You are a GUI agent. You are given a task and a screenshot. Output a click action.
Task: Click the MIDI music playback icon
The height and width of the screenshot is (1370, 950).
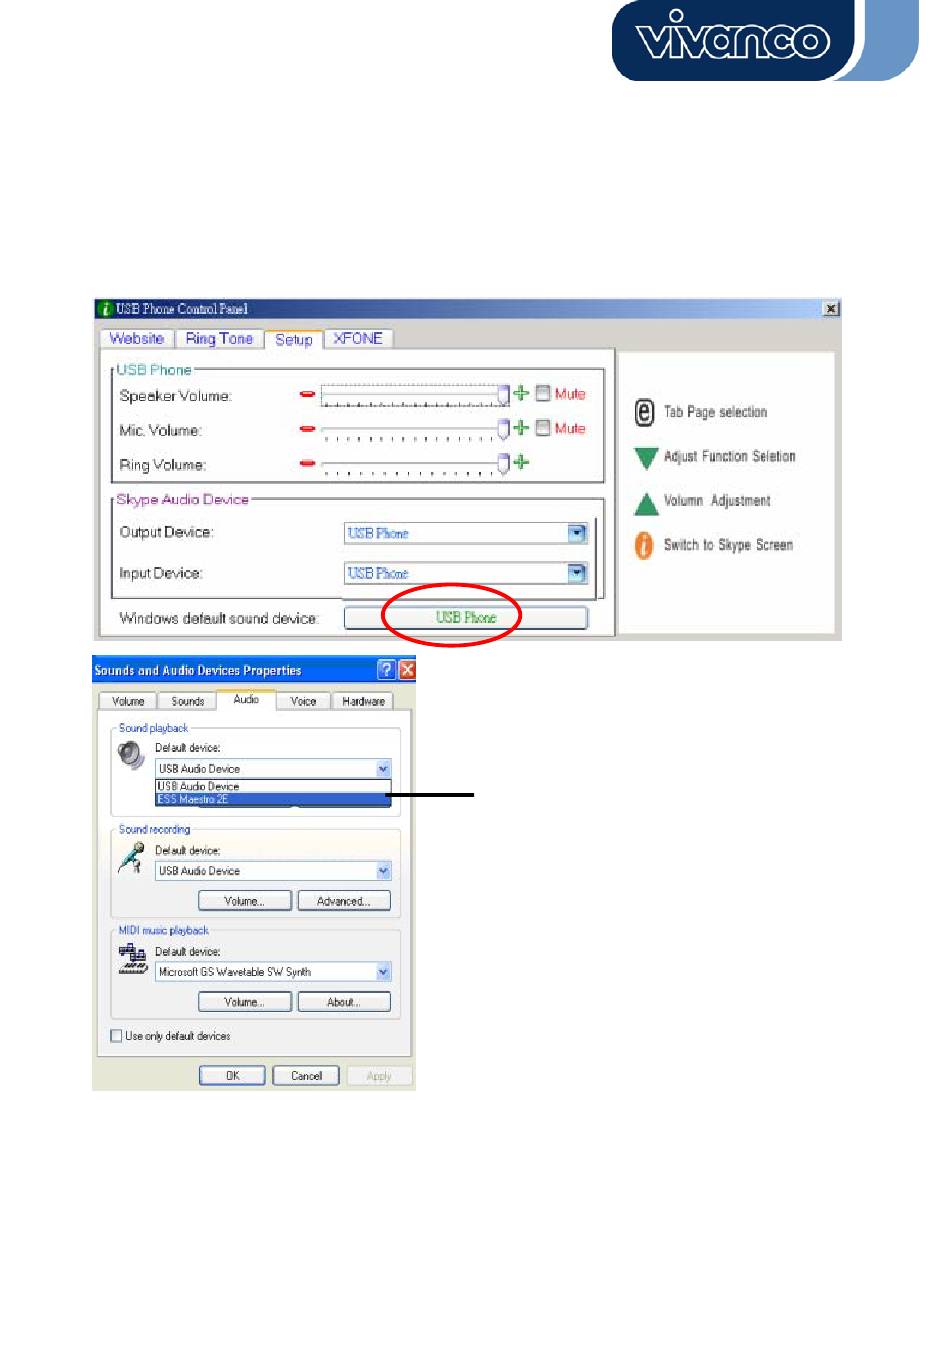(x=132, y=959)
